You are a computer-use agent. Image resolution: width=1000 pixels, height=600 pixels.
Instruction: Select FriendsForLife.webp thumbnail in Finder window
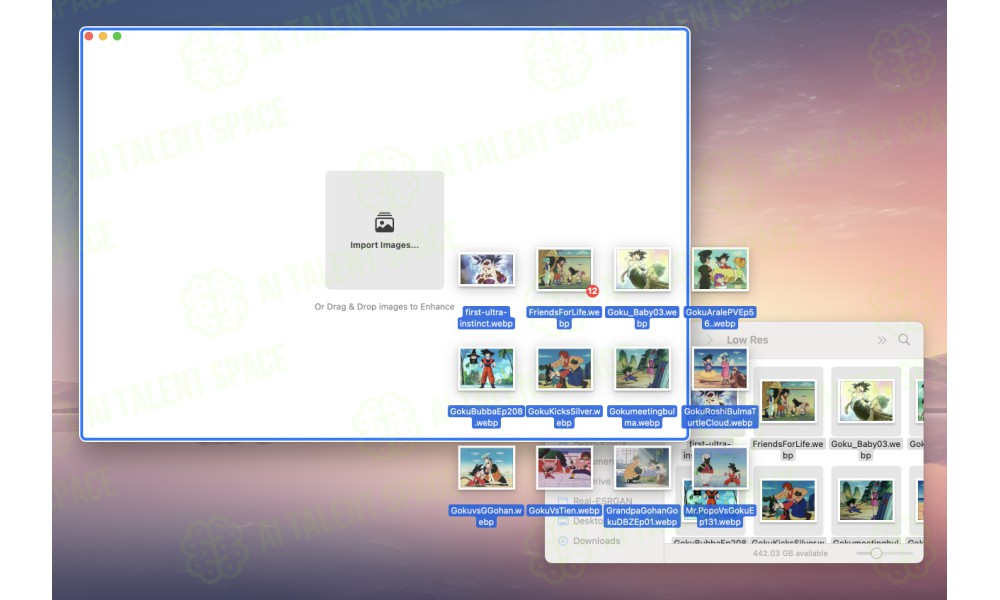788,401
